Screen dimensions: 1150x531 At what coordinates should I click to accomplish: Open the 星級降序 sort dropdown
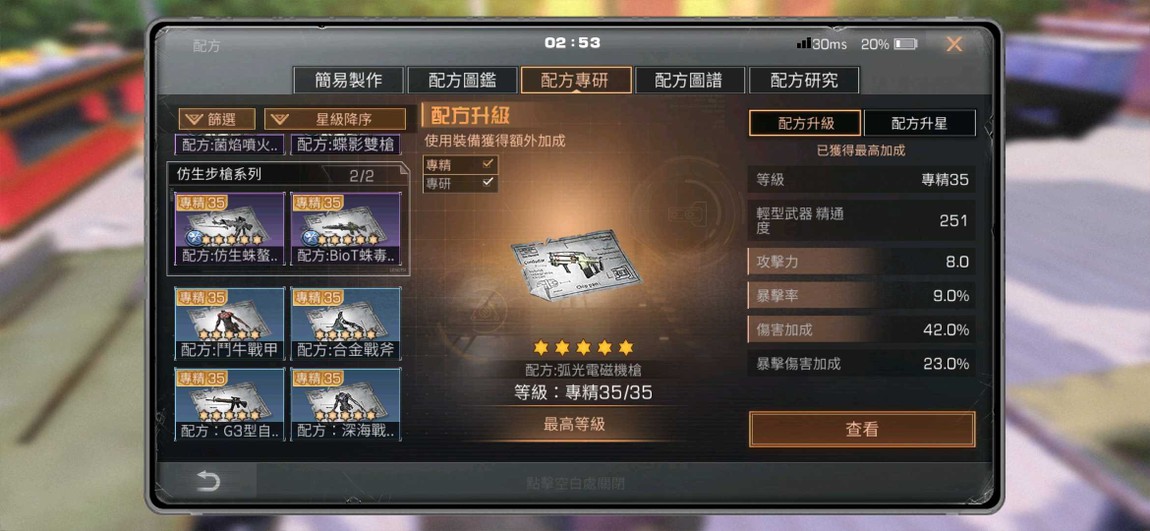(x=335, y=119)
